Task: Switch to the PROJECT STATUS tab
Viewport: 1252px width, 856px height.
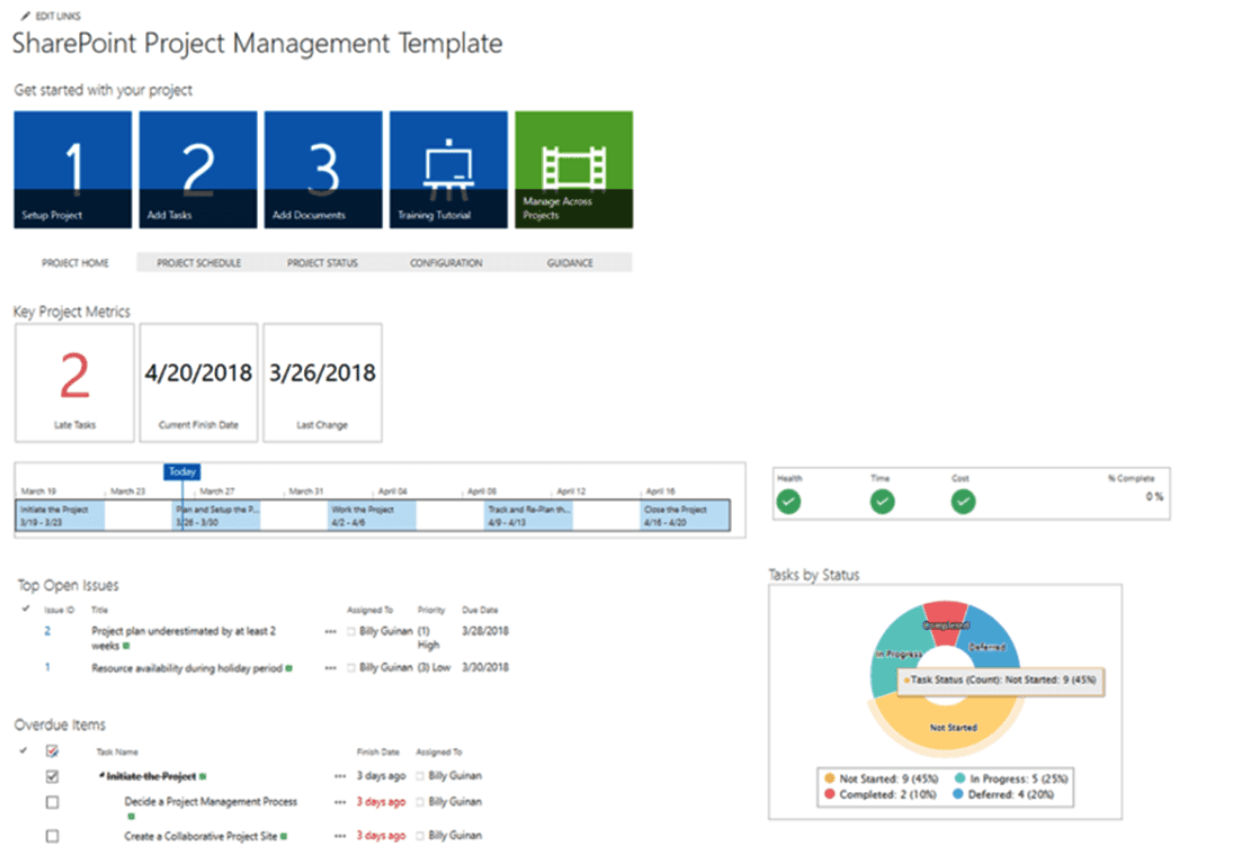Action: point(322,263)
